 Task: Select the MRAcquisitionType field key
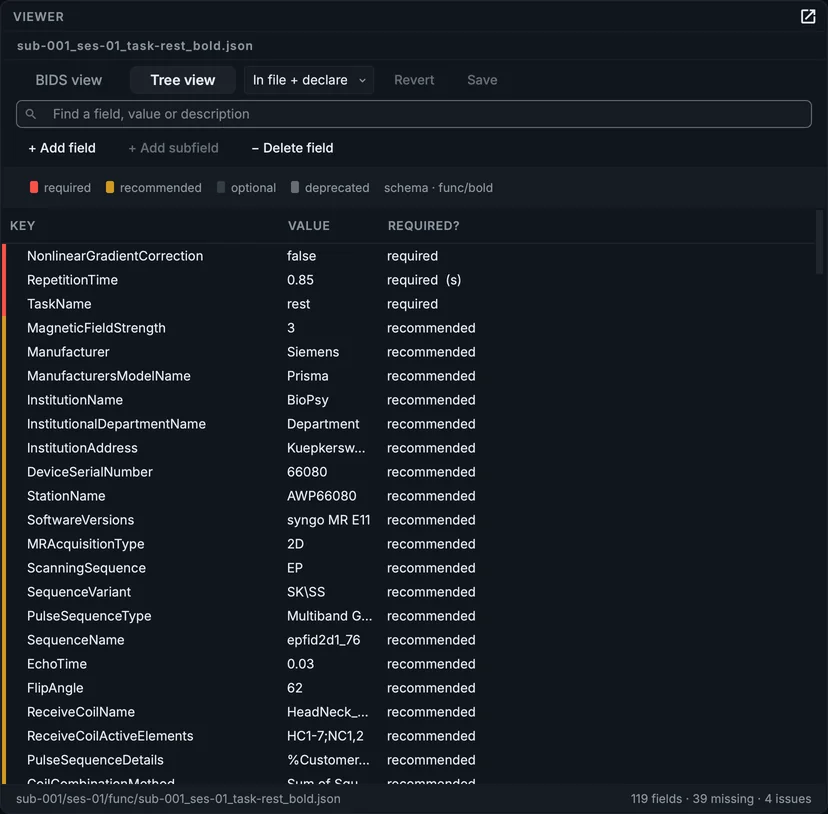(86, 544)
